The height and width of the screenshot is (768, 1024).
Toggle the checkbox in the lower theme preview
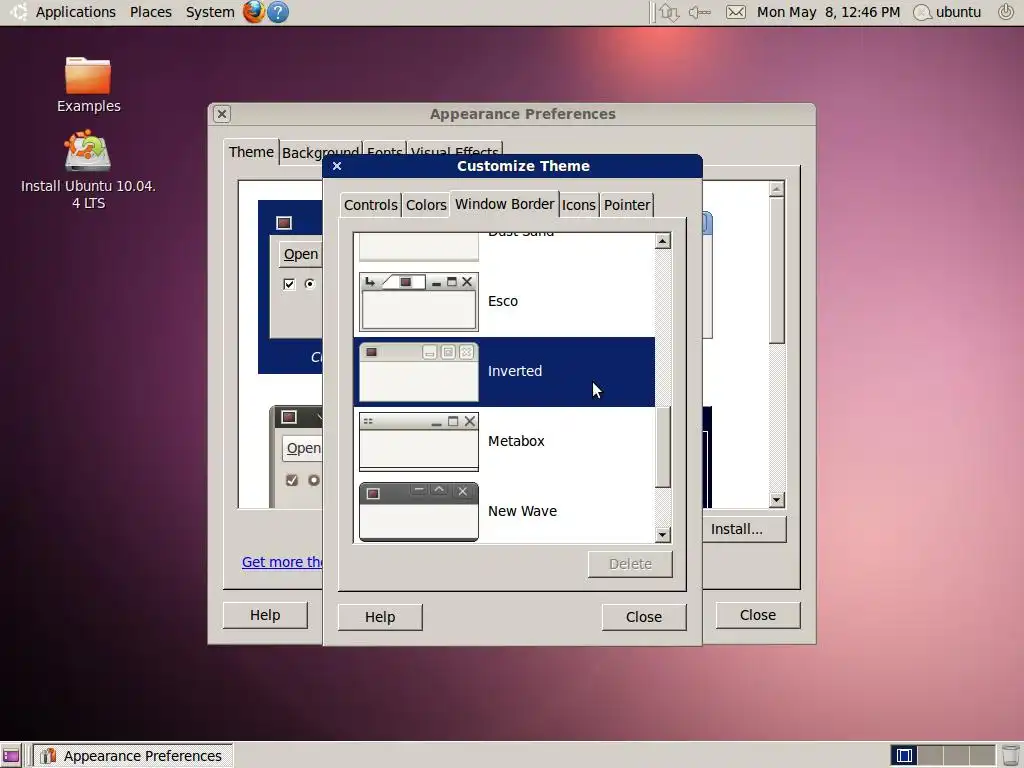point(292,480)
